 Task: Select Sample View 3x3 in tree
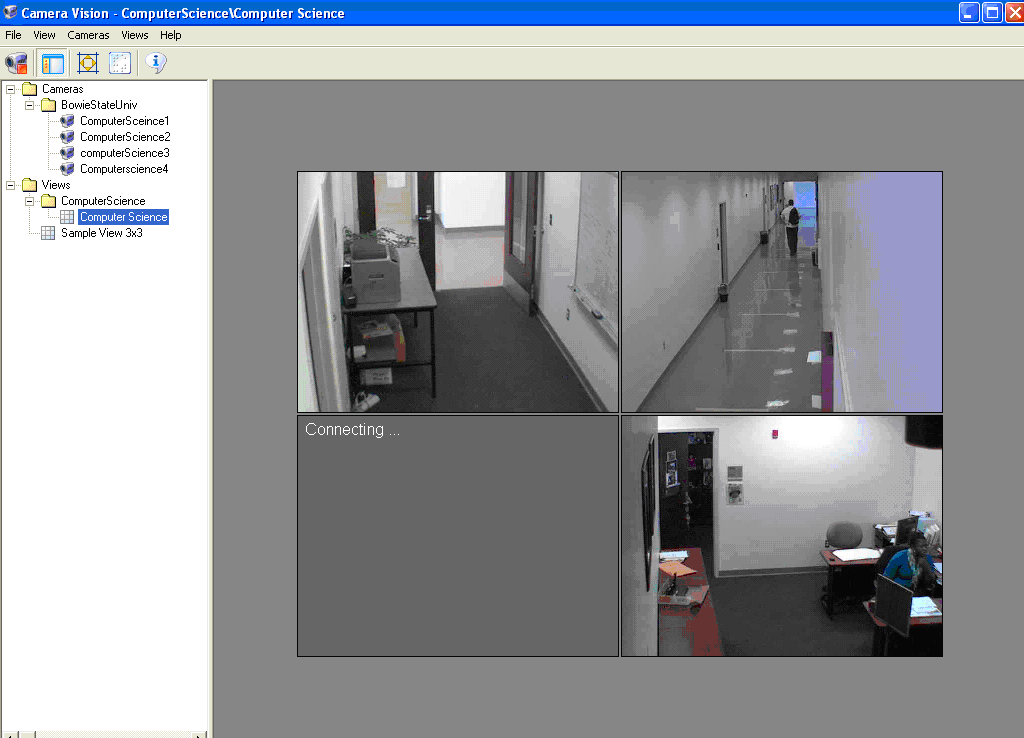click(102, 233)
